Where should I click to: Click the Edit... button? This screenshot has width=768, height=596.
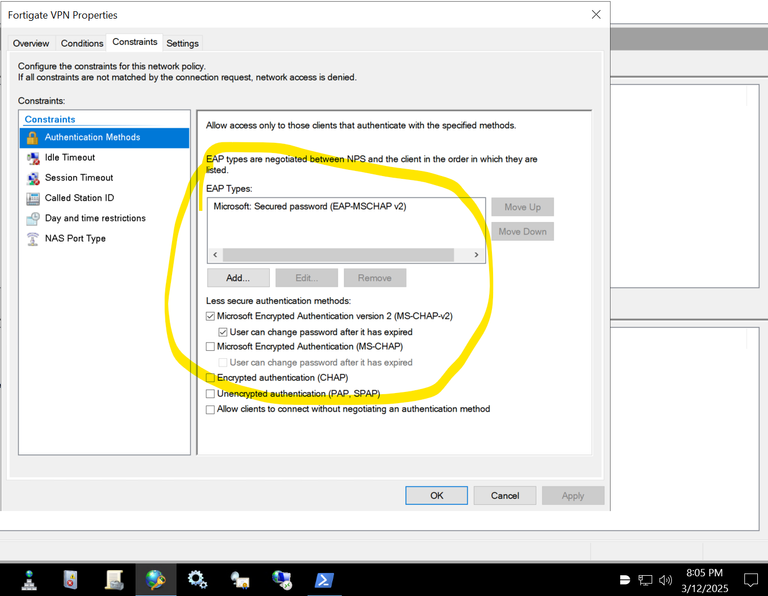[307, 278]
